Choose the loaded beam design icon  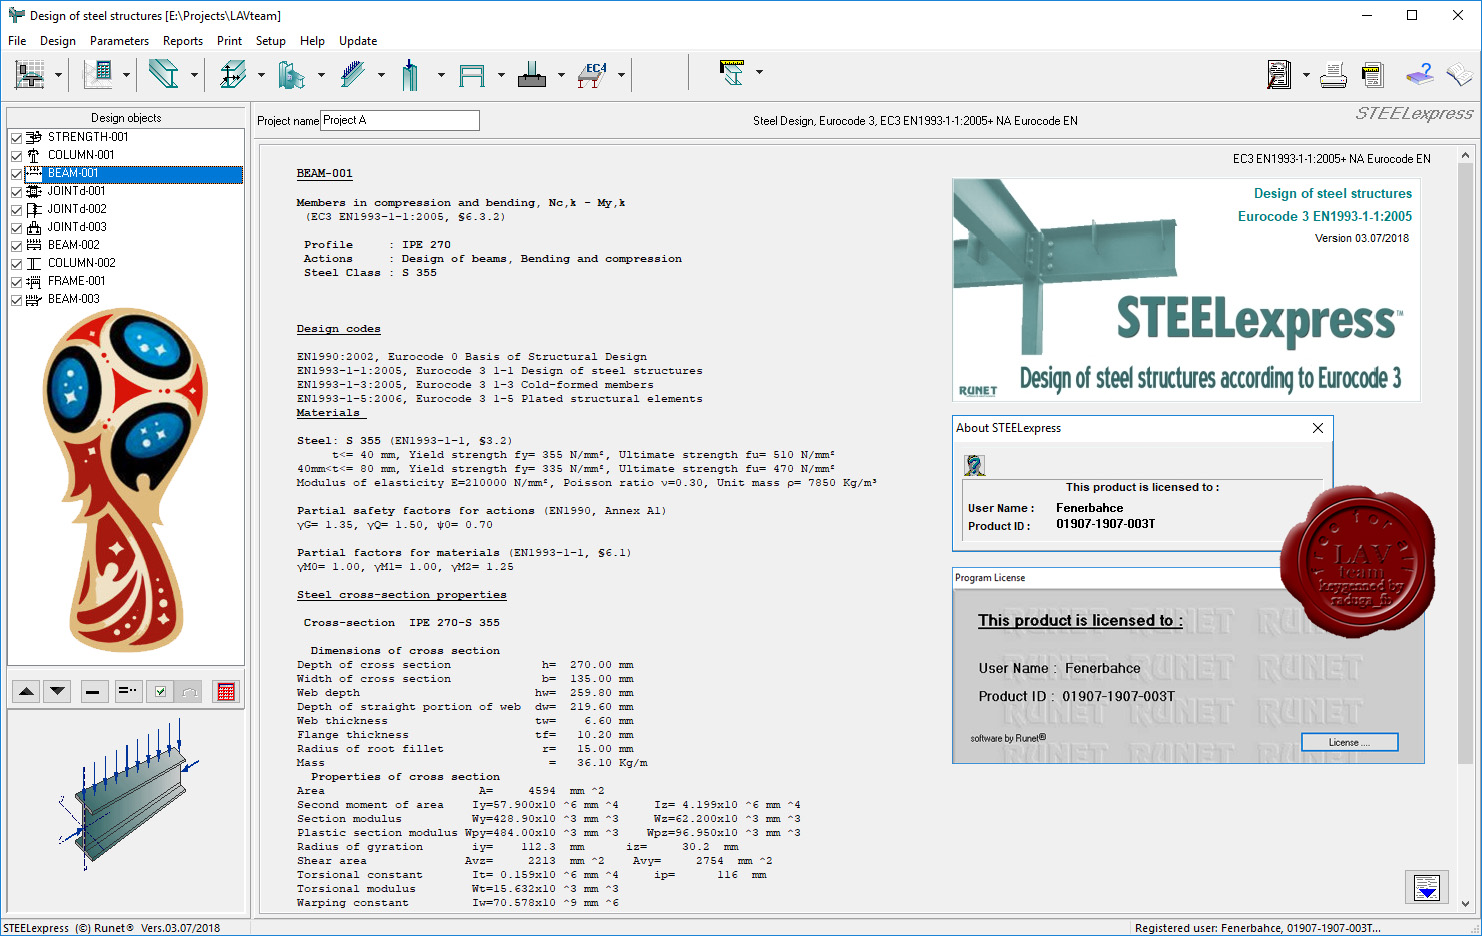tap(353, 74)
